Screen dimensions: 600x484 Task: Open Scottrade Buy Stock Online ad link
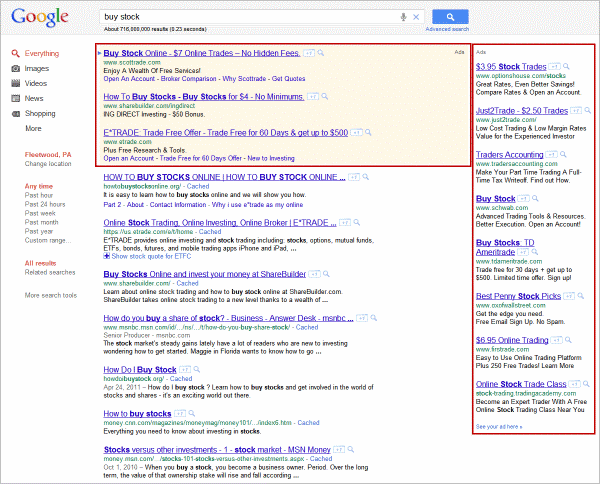pos(202,53)
